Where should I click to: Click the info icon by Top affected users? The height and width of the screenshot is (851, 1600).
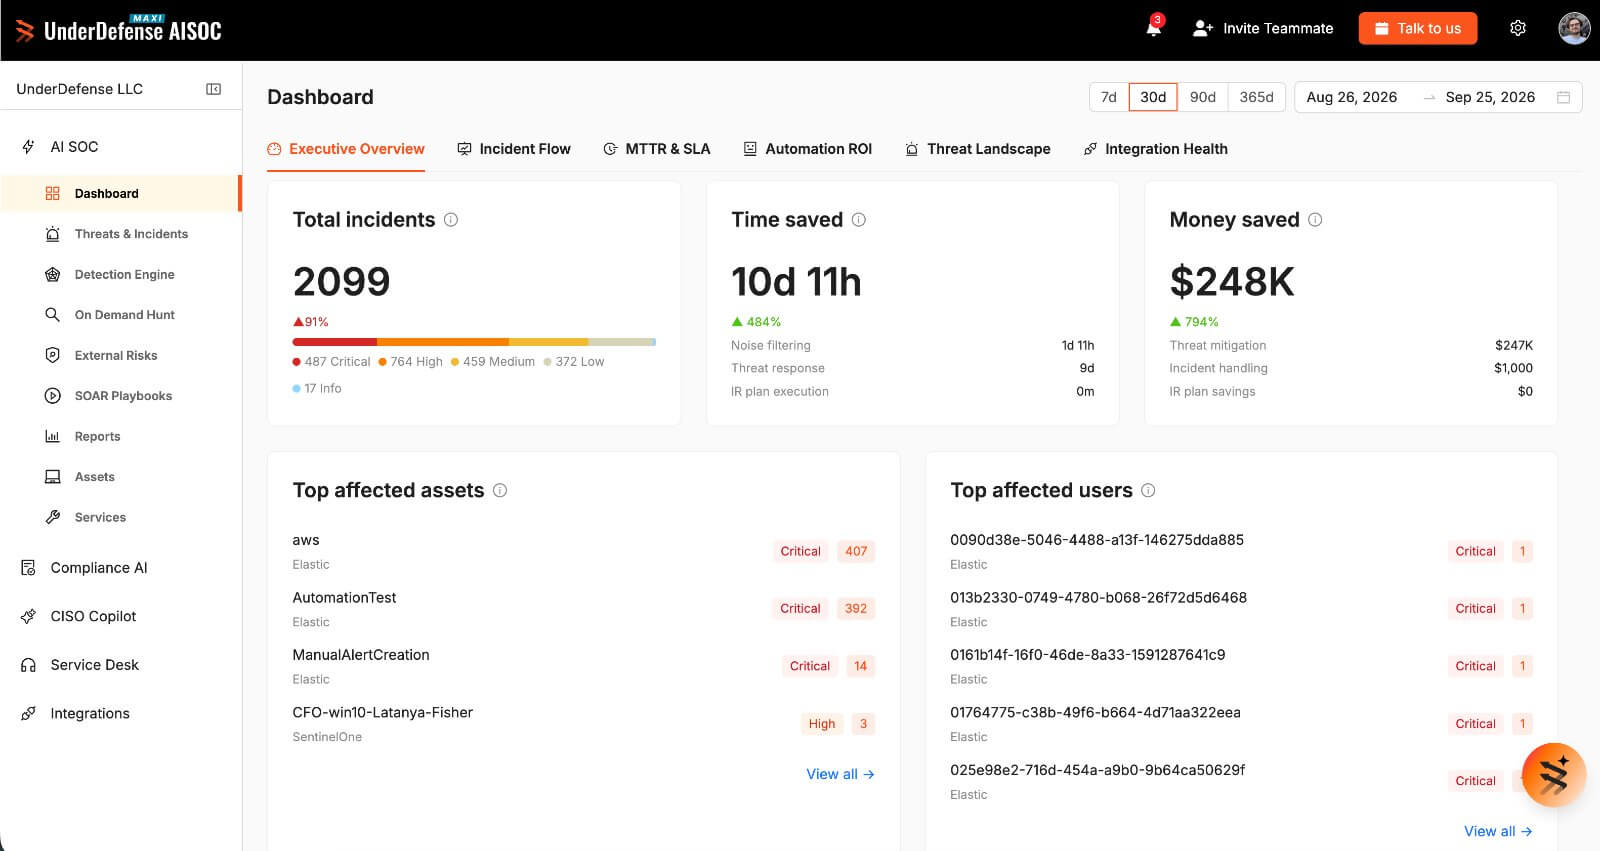click(1148, 490)
